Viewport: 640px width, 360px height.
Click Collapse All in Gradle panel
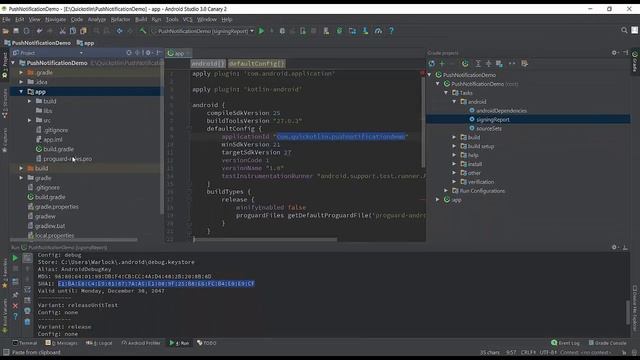point(489,64)
